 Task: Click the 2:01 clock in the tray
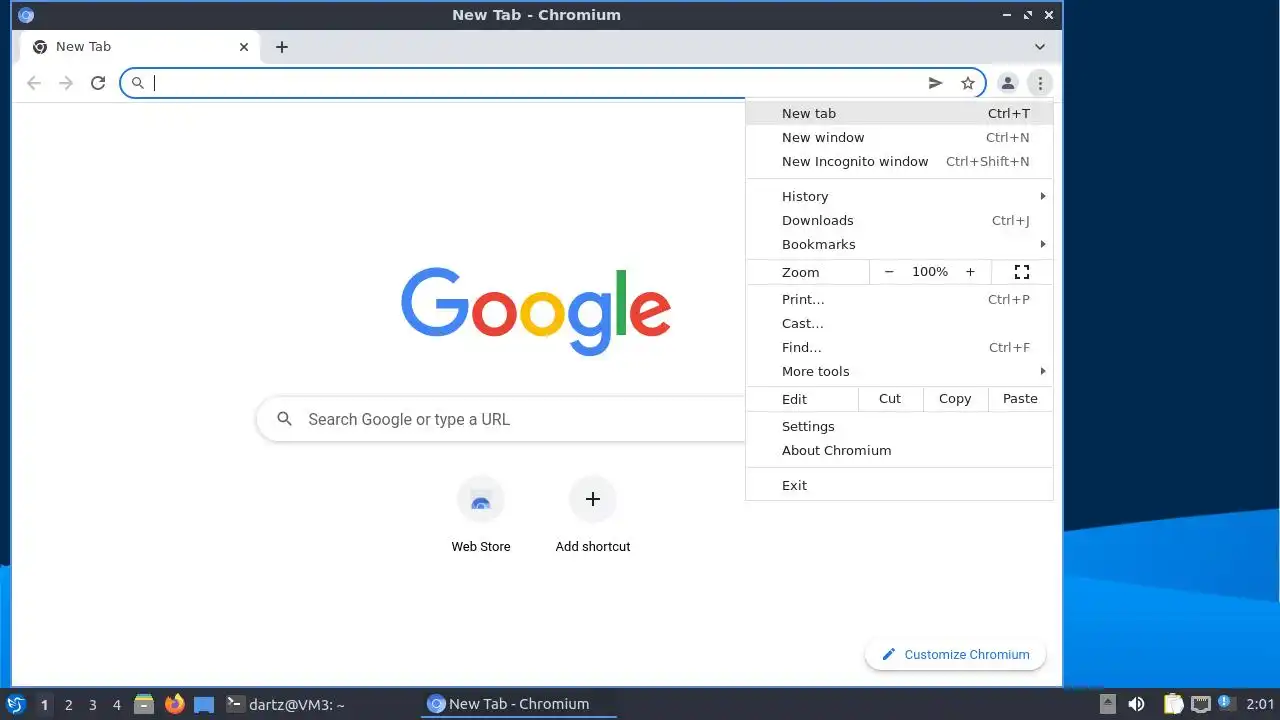point(1260,704)
